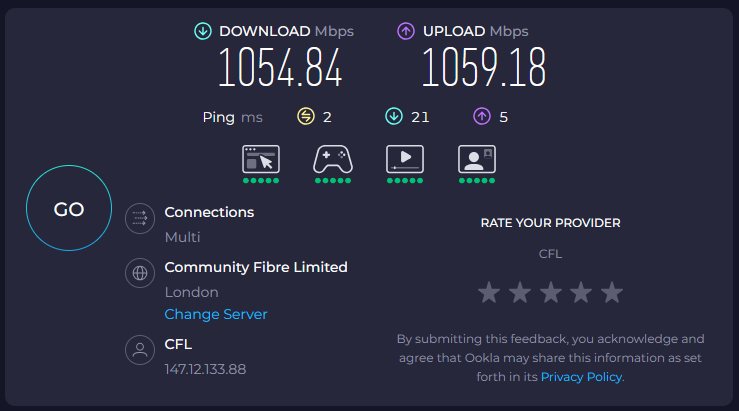Click the Connections arrows icon
Image resolution: width=739 pixels, height=411 pixels.
tap(139, 218)
